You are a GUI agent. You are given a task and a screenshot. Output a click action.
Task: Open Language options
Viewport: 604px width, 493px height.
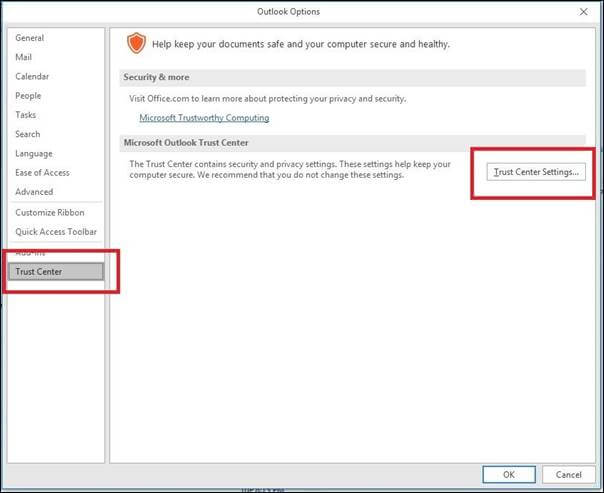click(x=34, y=153)
